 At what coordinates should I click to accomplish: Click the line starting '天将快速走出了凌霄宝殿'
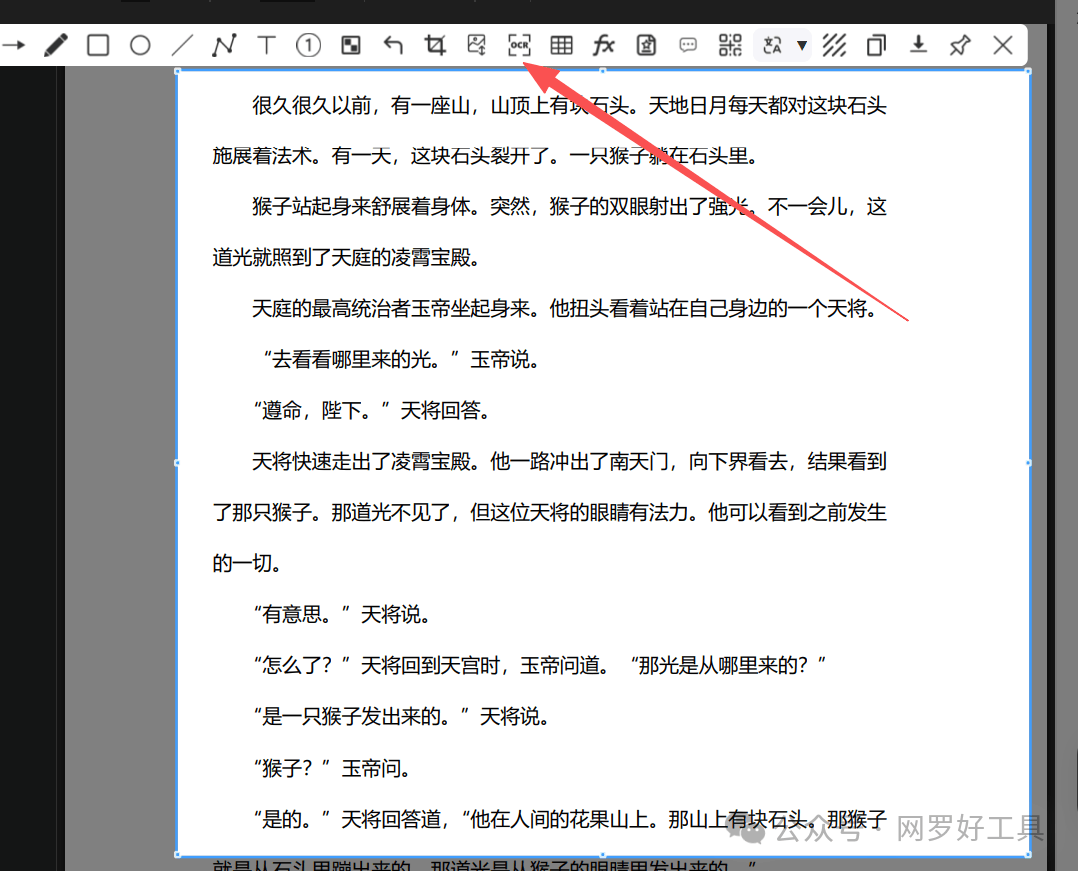569,461
